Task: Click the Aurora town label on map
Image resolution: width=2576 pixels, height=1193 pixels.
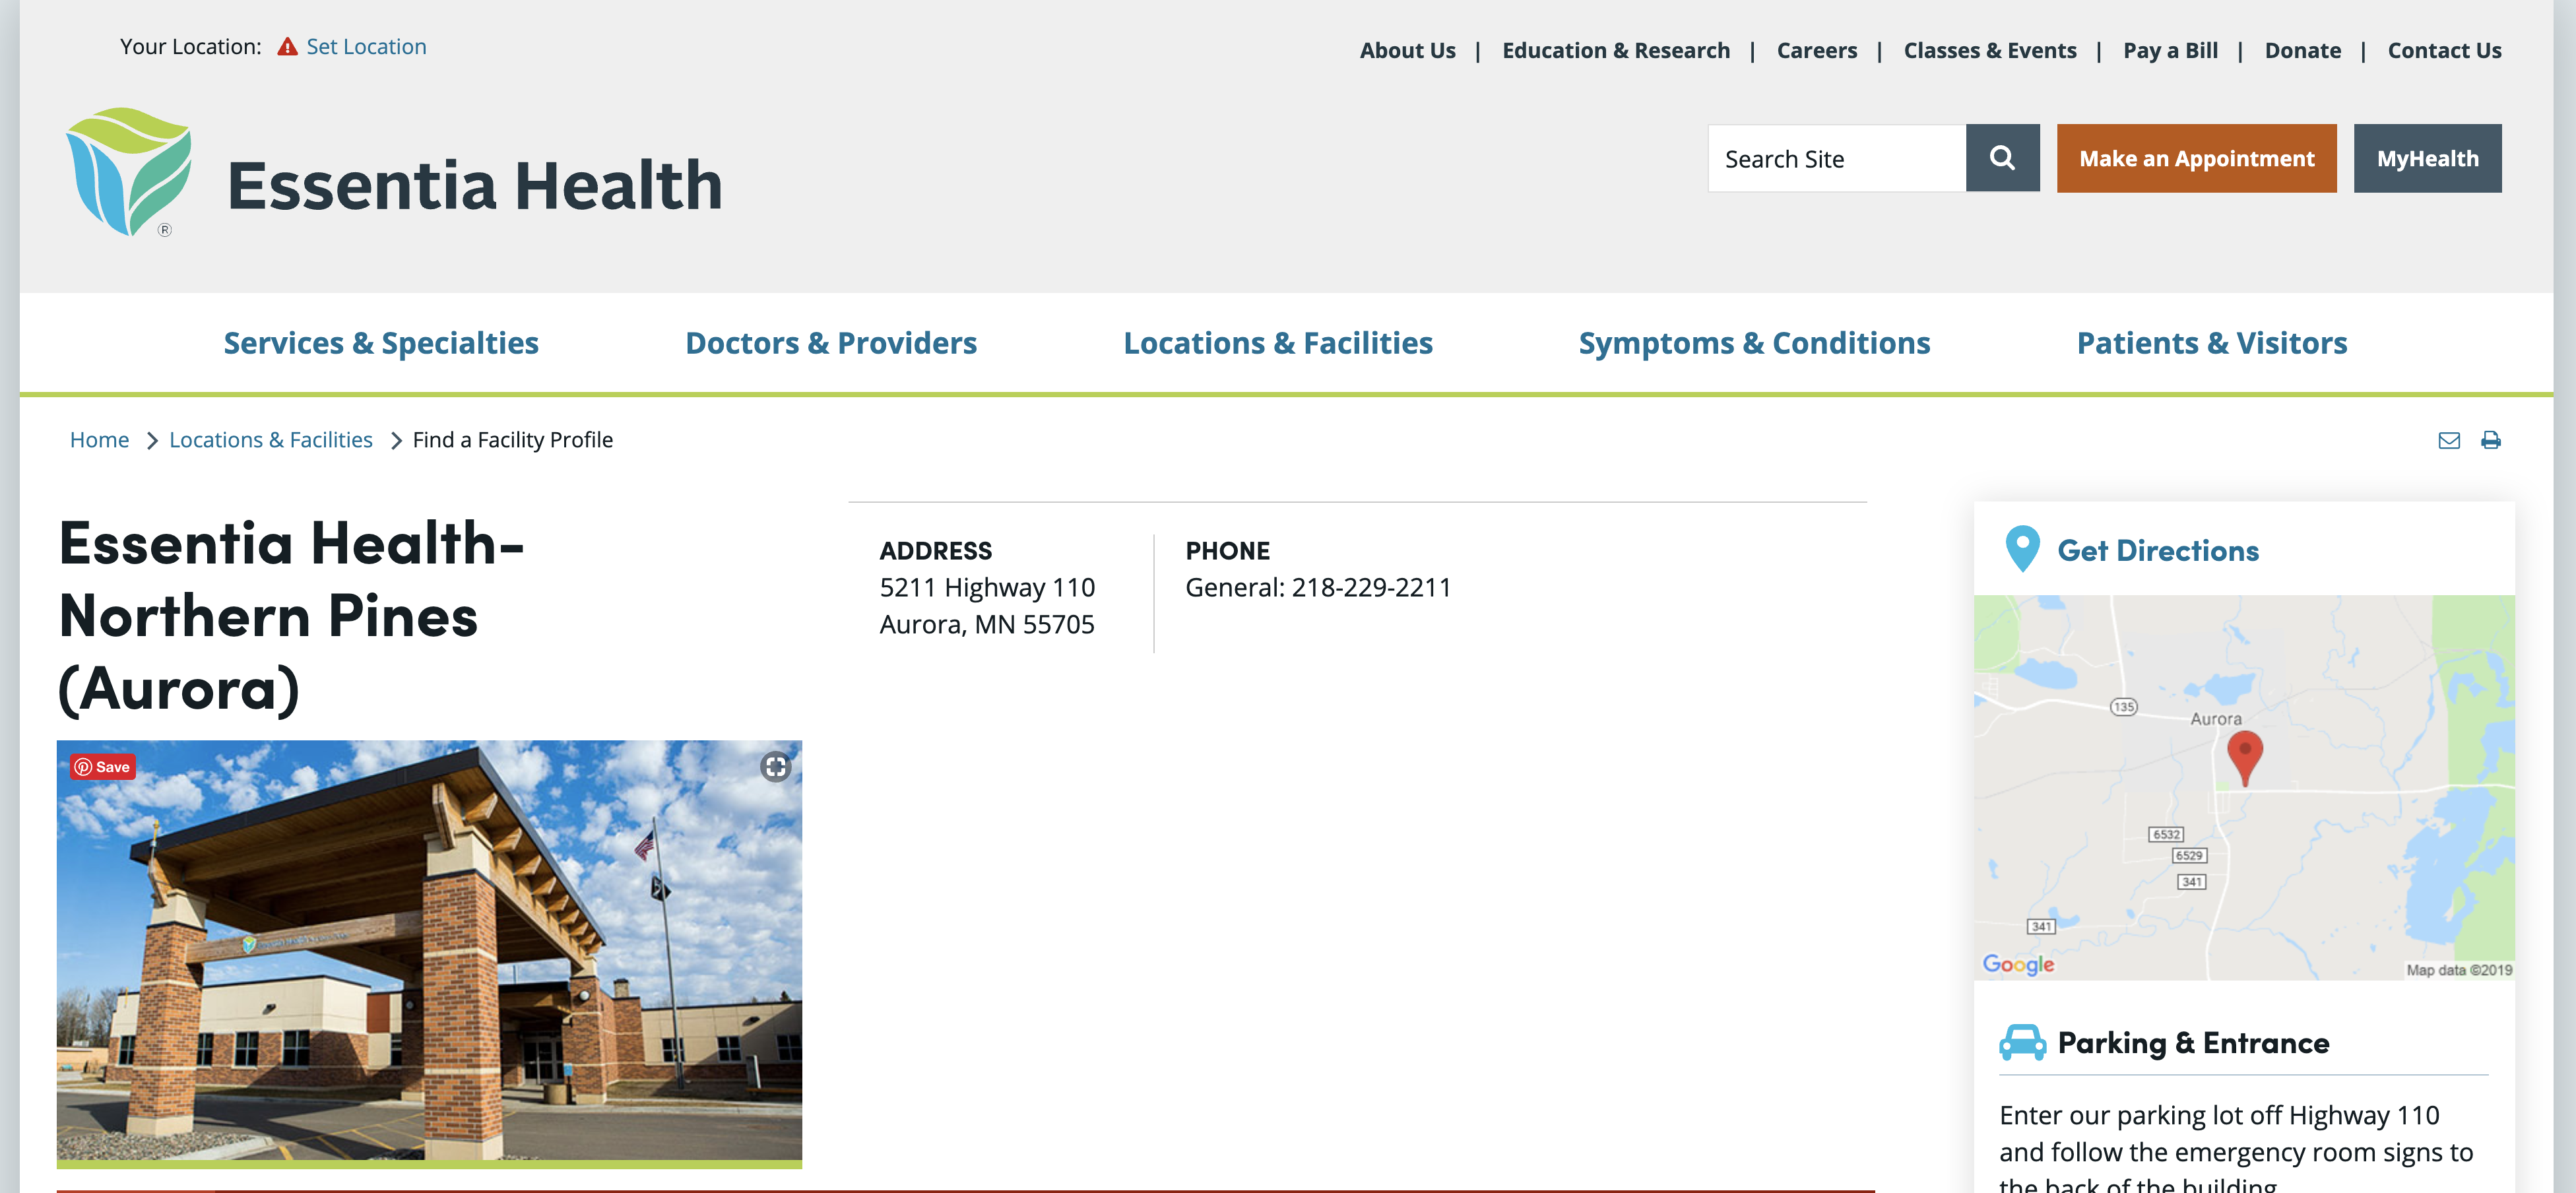Action: (2216, 719)
